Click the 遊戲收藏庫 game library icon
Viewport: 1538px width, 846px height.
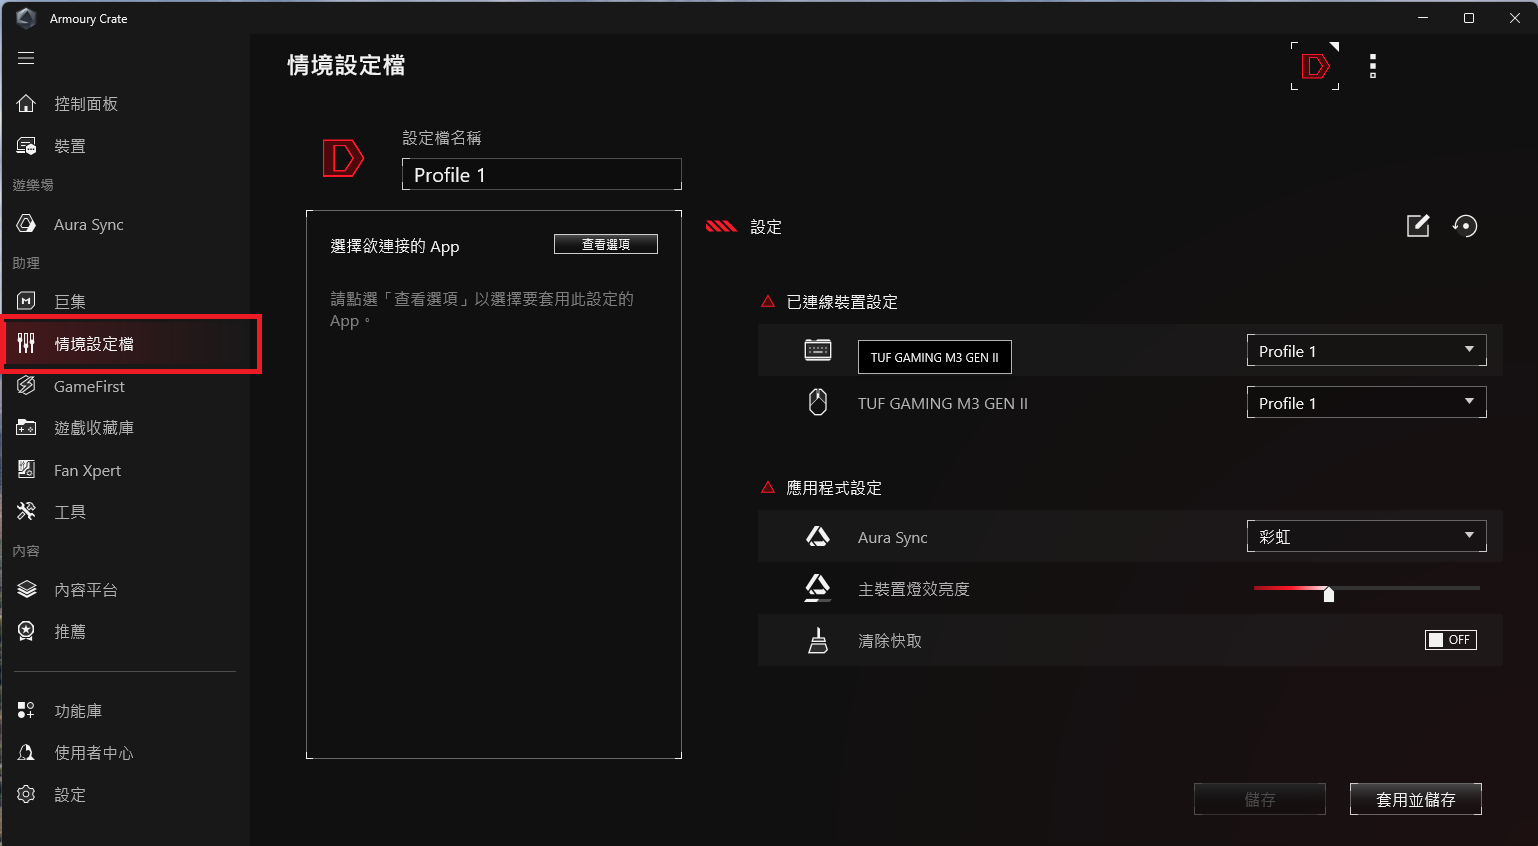pos(26,428)
